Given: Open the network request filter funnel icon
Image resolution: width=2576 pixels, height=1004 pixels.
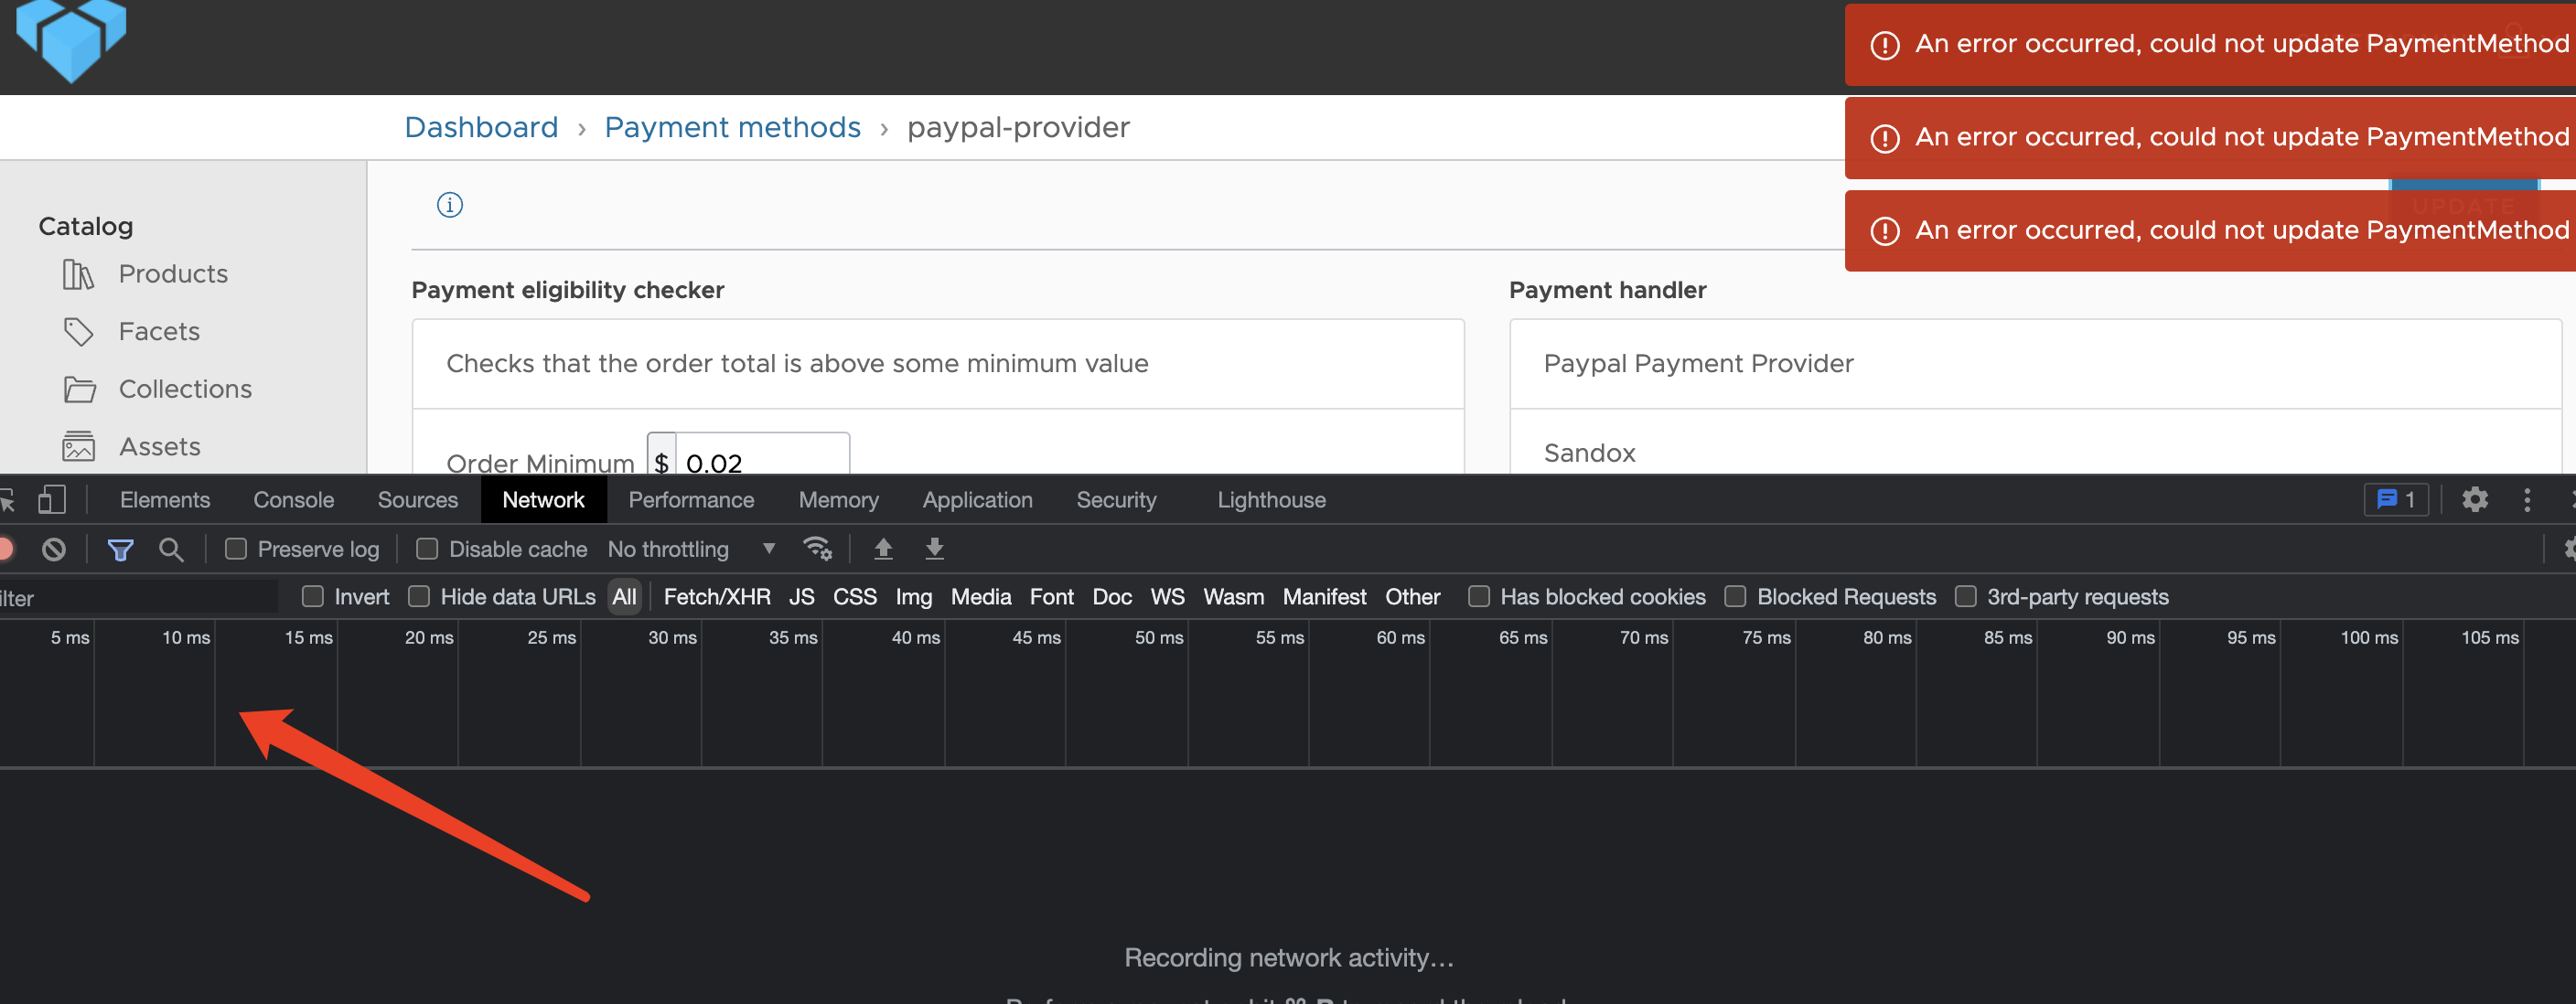Looking at the screenshot, I should 120,549.
